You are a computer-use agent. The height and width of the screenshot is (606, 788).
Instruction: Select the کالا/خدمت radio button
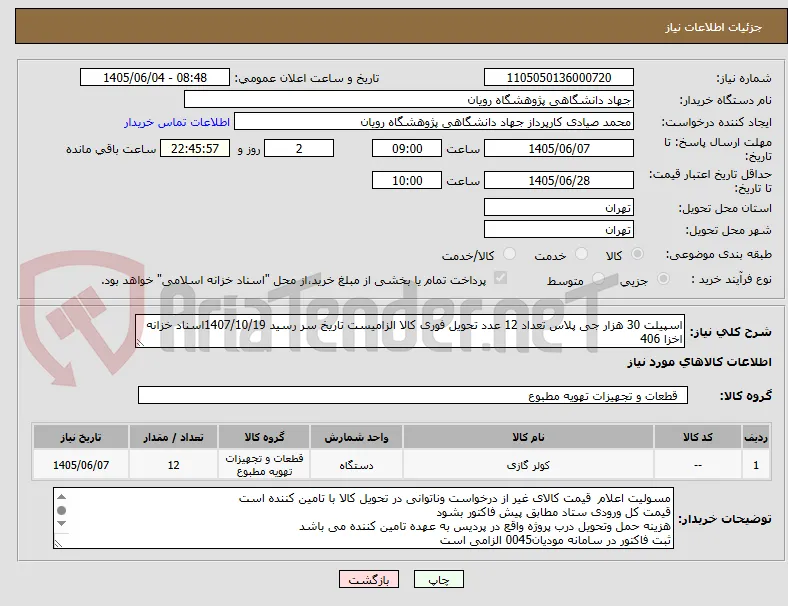pos(509,254)
